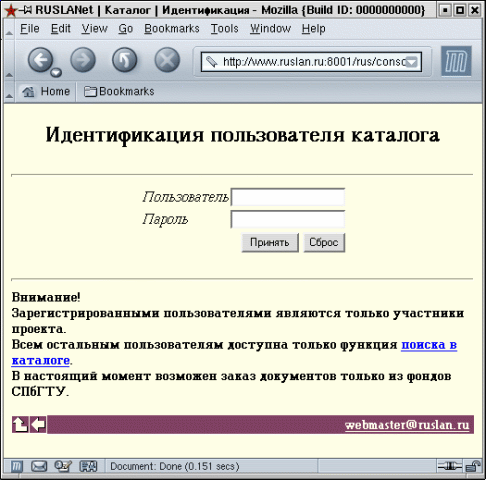The height and width of the screenshot is (480, 486).
Task: Click the bookmark page icon in URL bar
Action: pyautogui.click(x=211, y=62)
